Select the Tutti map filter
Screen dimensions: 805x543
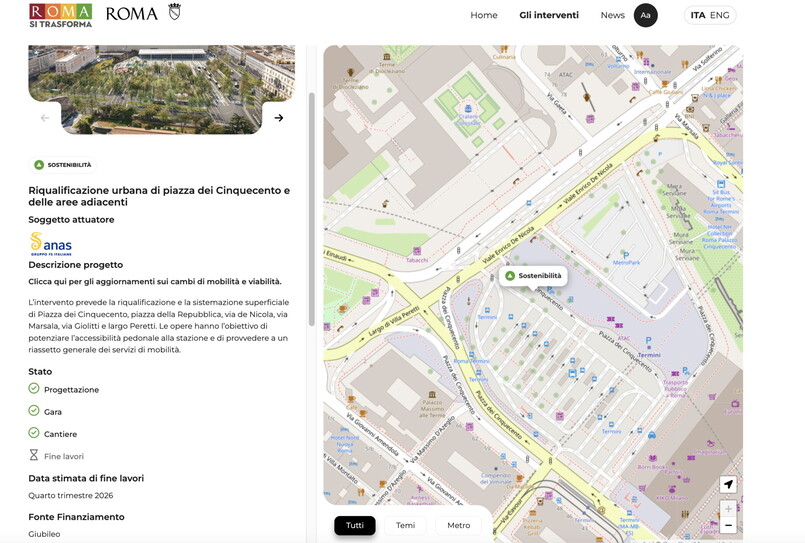pyautogui.click(x=355, y=525)
